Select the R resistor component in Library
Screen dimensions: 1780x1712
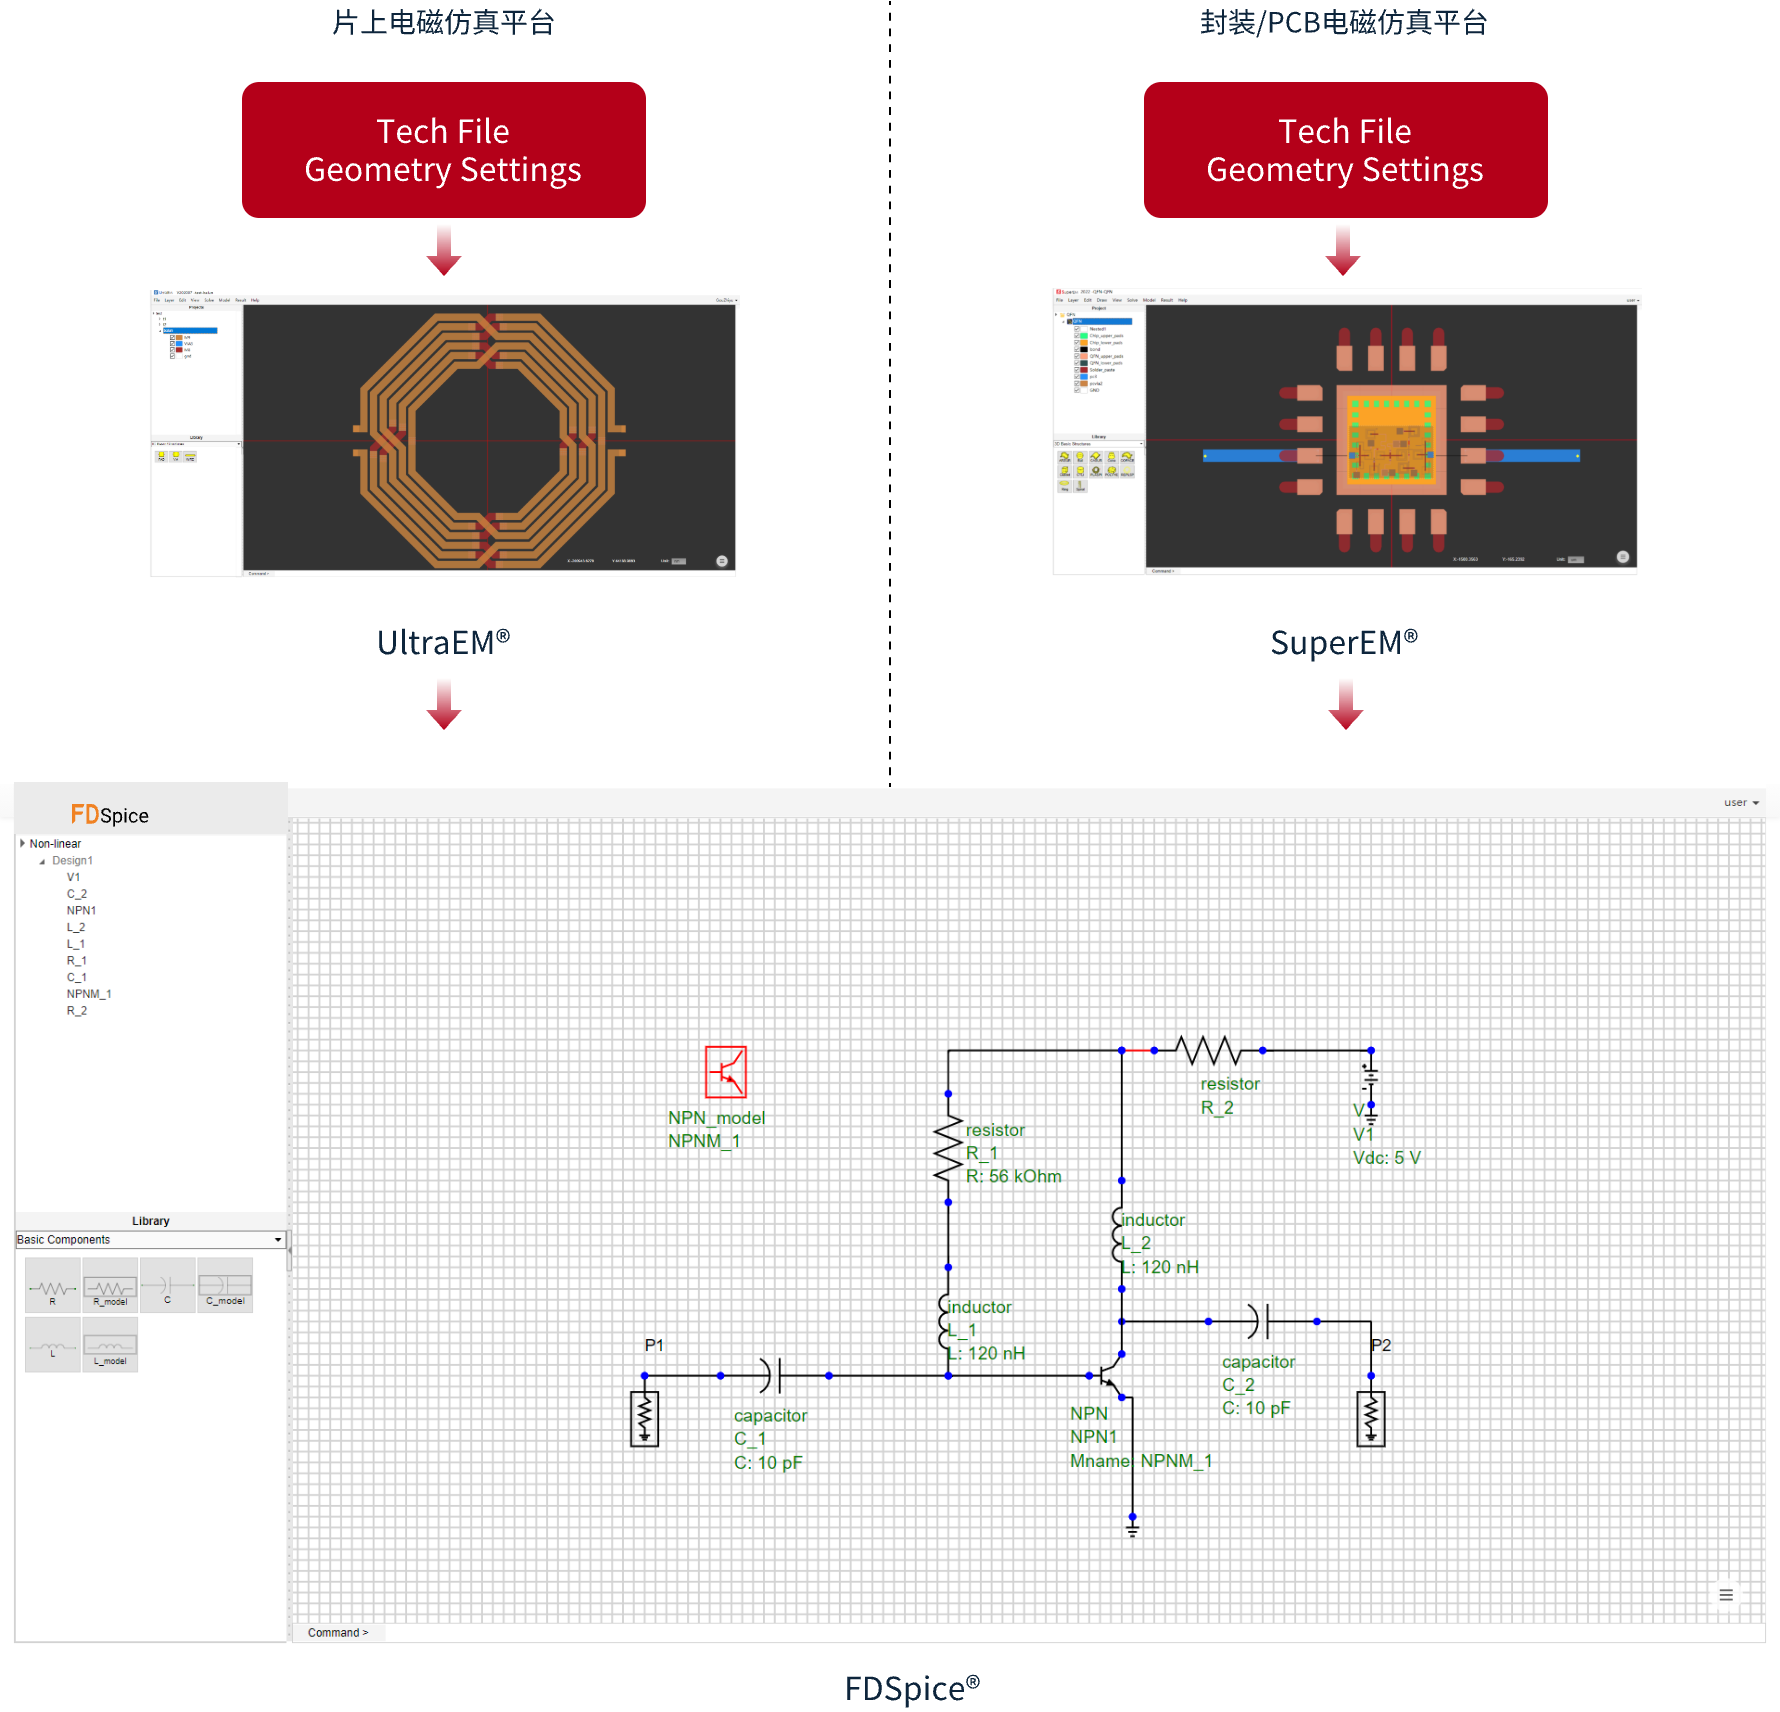(52, 1287)
